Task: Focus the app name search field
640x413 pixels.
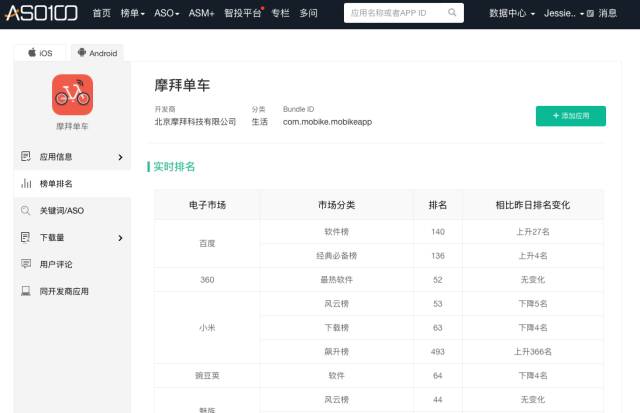Action: tap(404, 13)
